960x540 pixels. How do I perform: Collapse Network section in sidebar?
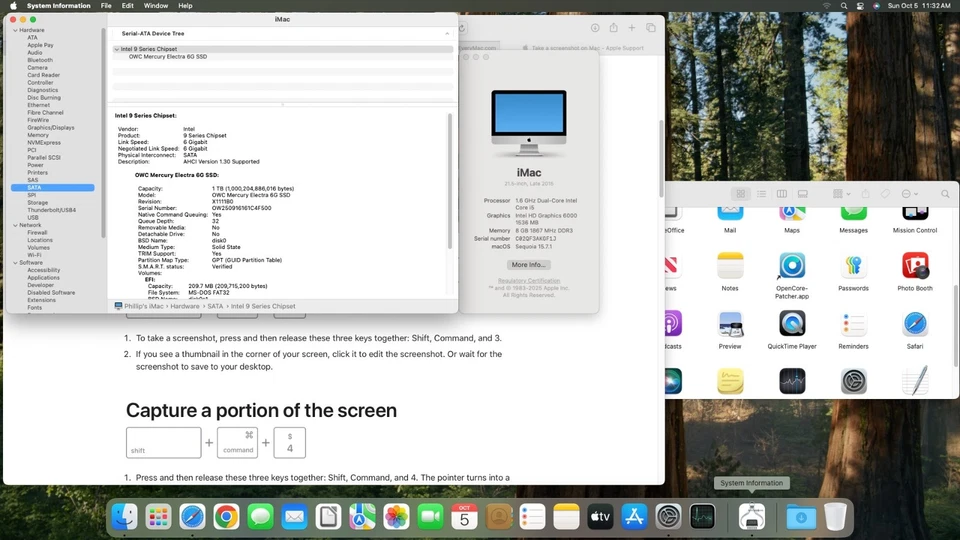tap(15, 225)
